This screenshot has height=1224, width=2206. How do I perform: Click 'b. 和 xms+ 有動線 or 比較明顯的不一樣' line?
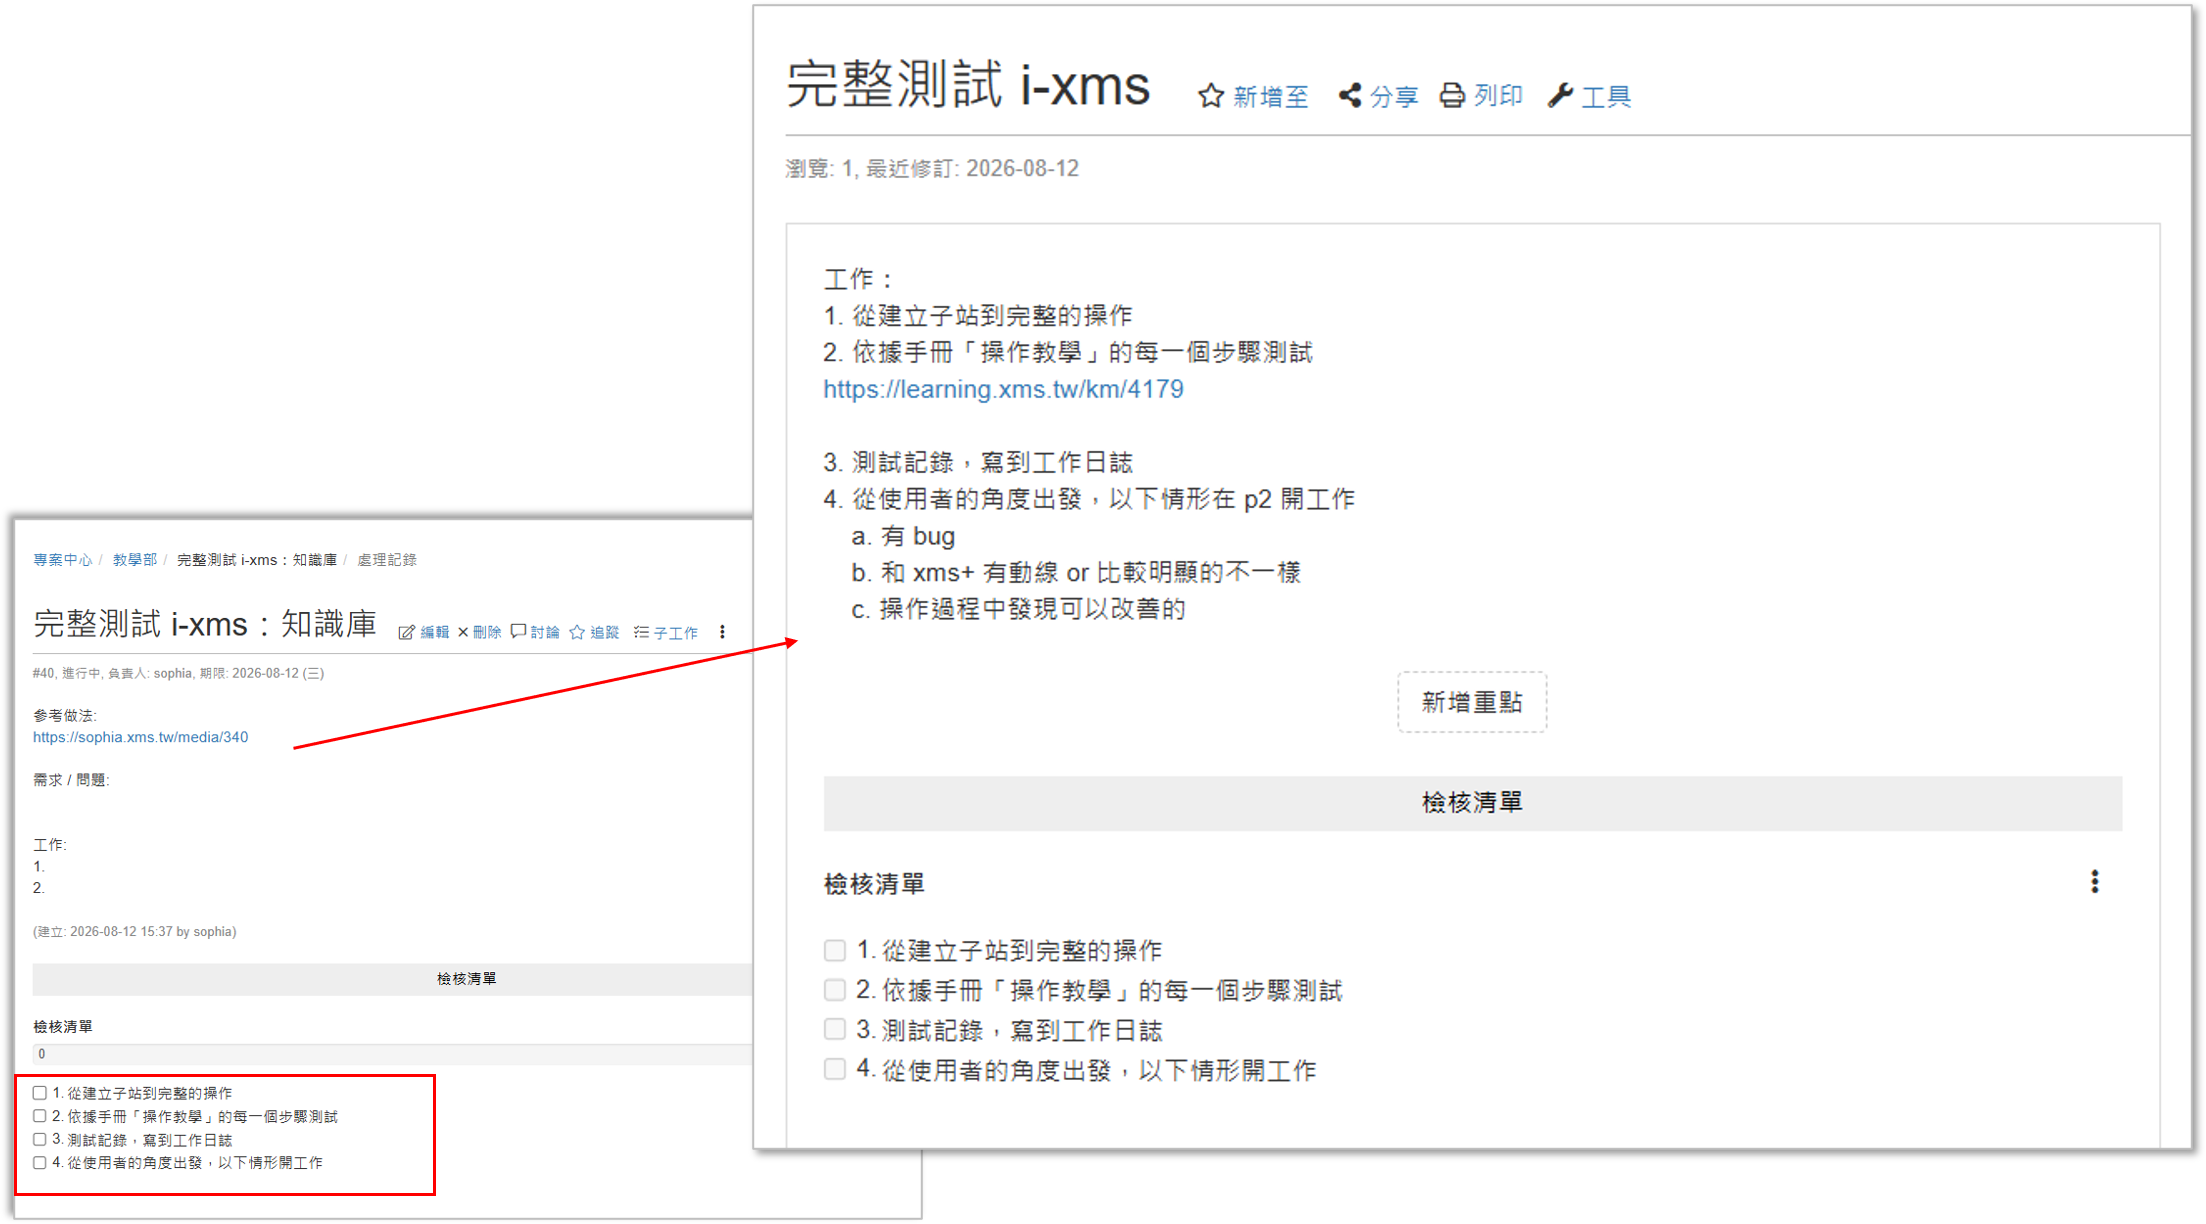pyautogui.click(x=1075, y=572)
